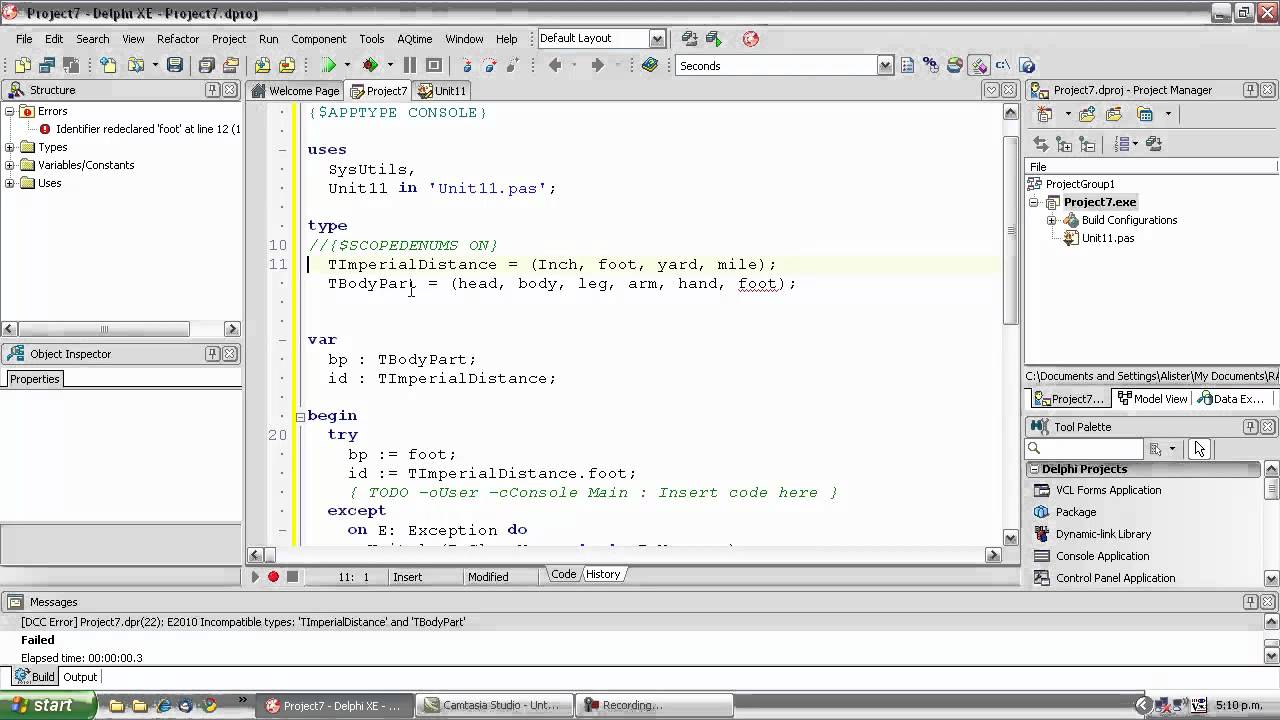Click the Tool Palette search field

(1084, 449)
